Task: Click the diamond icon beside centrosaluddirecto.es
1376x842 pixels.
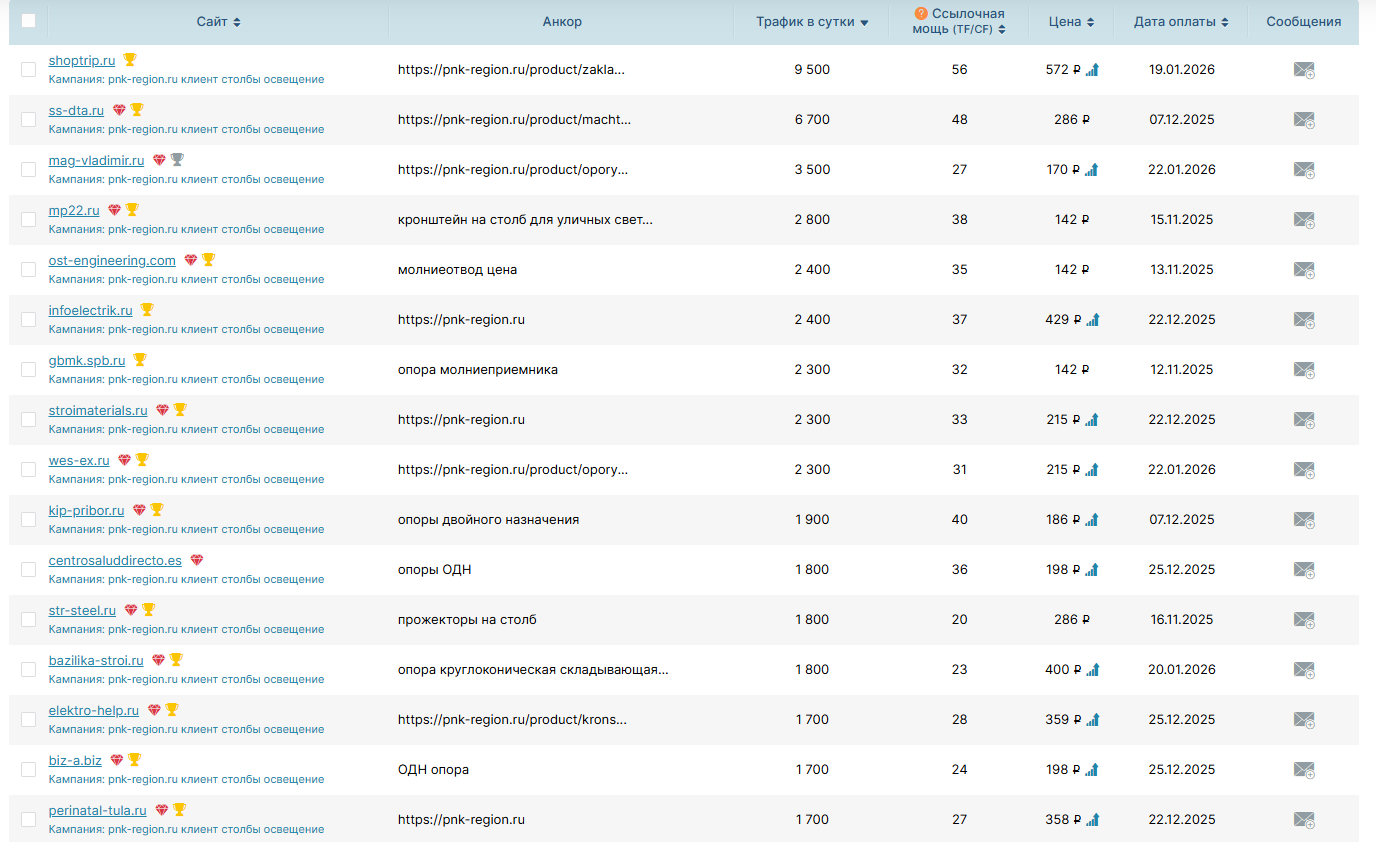Action: point(196,560)
